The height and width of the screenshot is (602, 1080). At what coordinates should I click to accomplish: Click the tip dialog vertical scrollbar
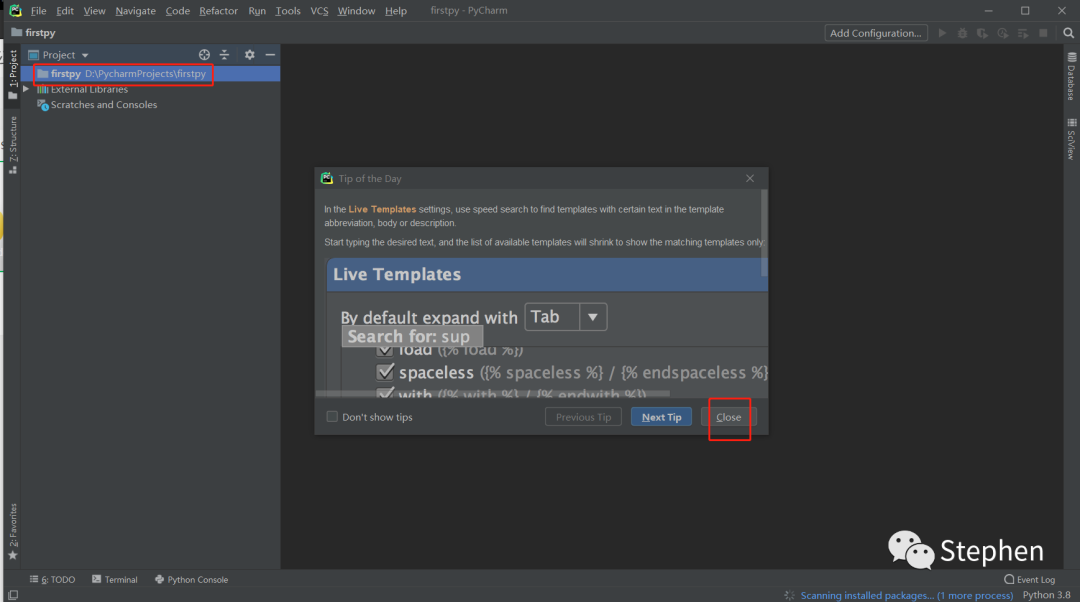764,232
